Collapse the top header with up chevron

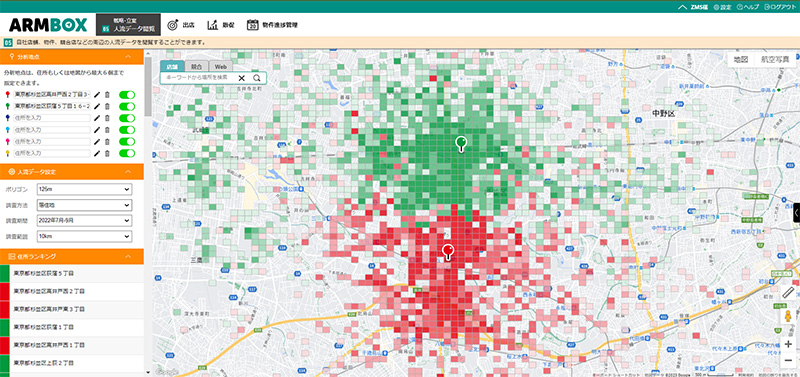(683, 7)
